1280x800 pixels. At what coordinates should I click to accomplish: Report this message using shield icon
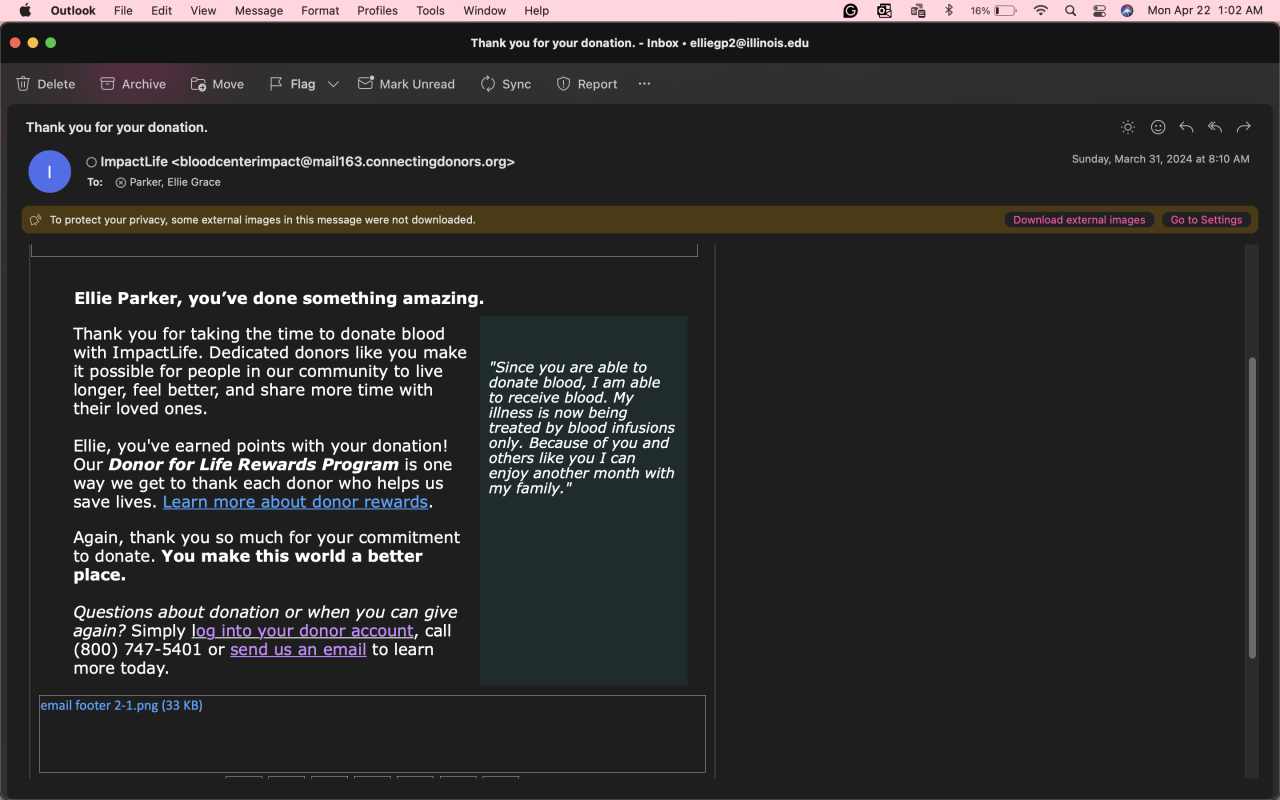tap(564, 84)
